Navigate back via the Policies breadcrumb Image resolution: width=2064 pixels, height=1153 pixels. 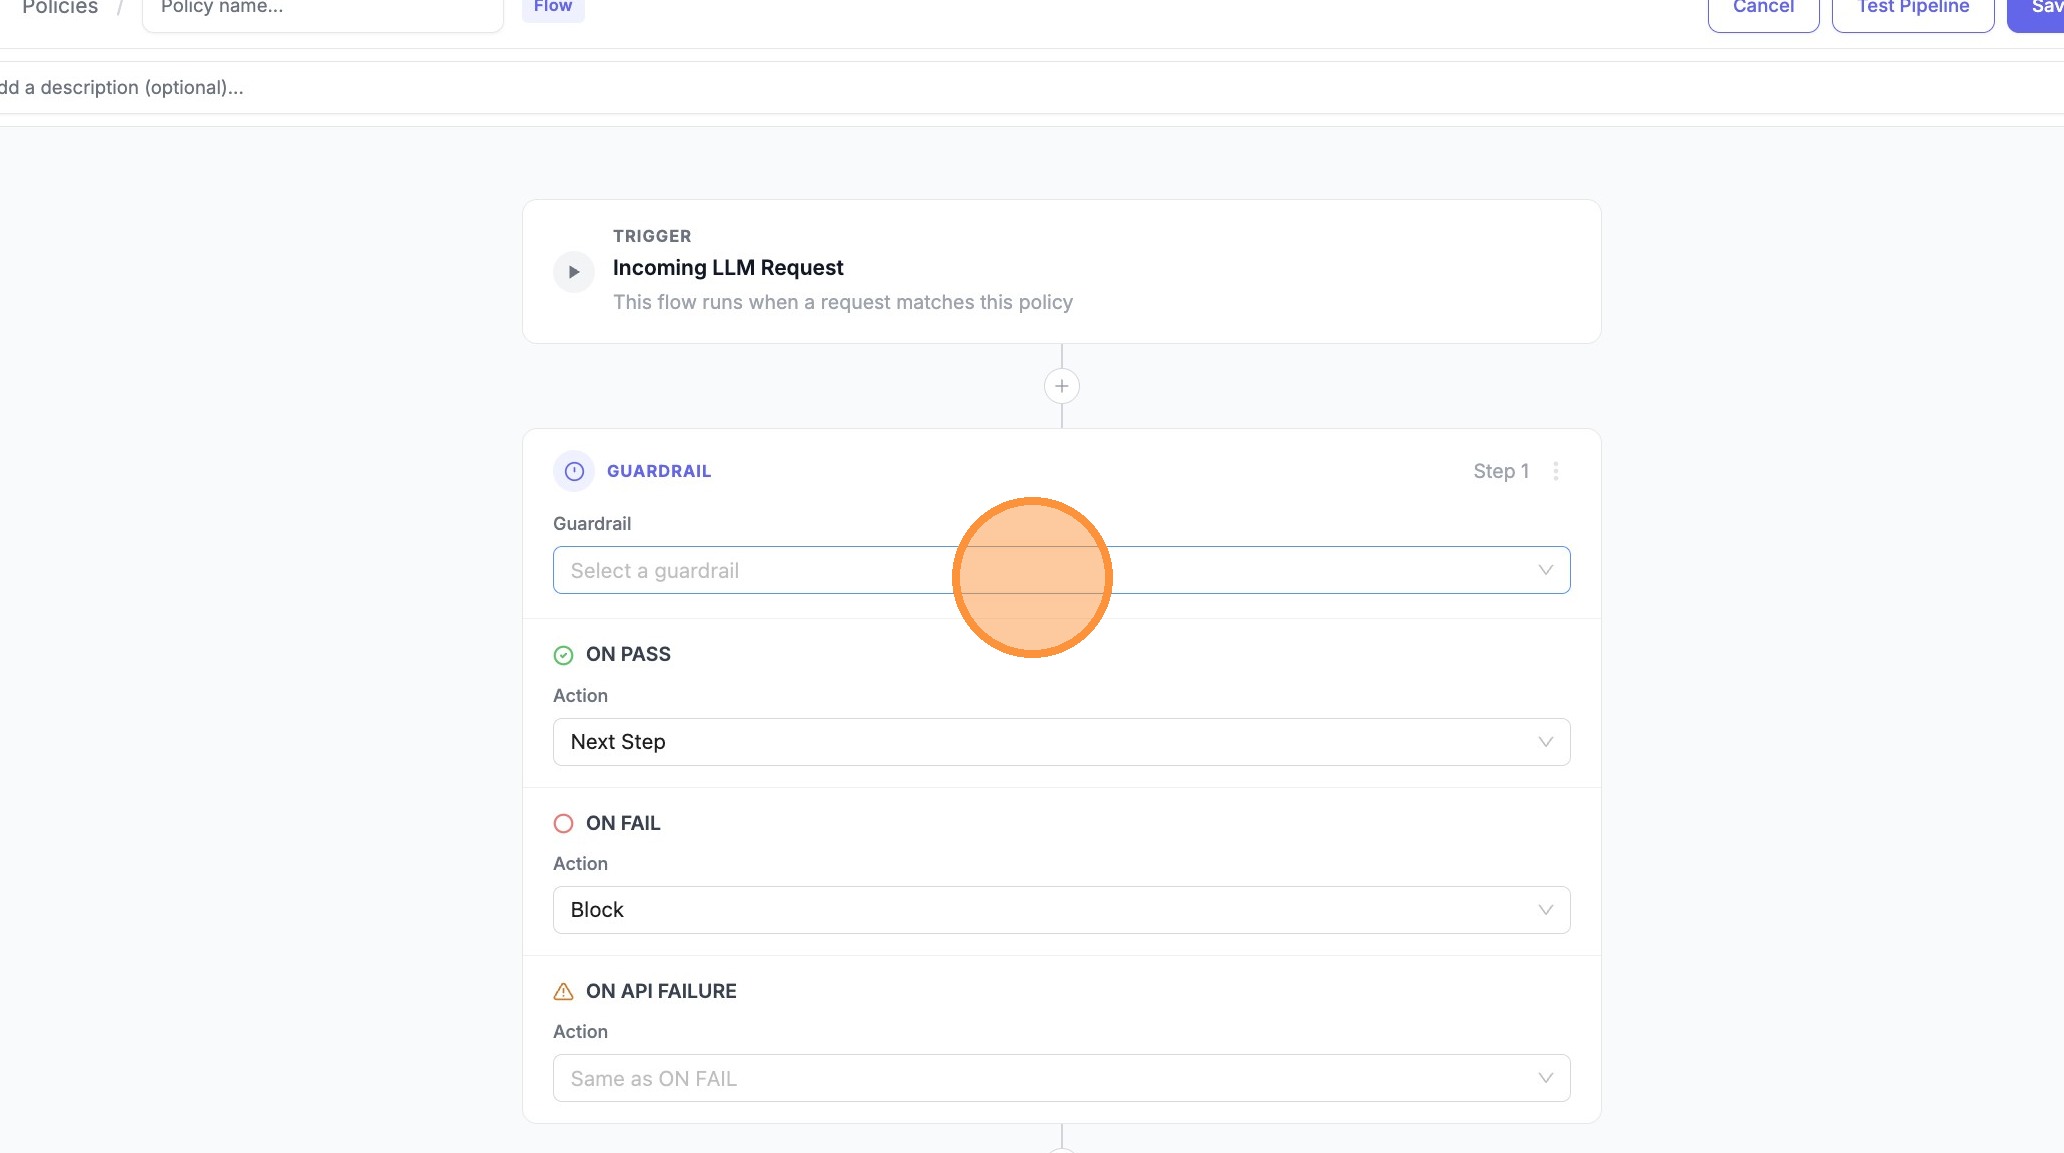pos(59,8)
